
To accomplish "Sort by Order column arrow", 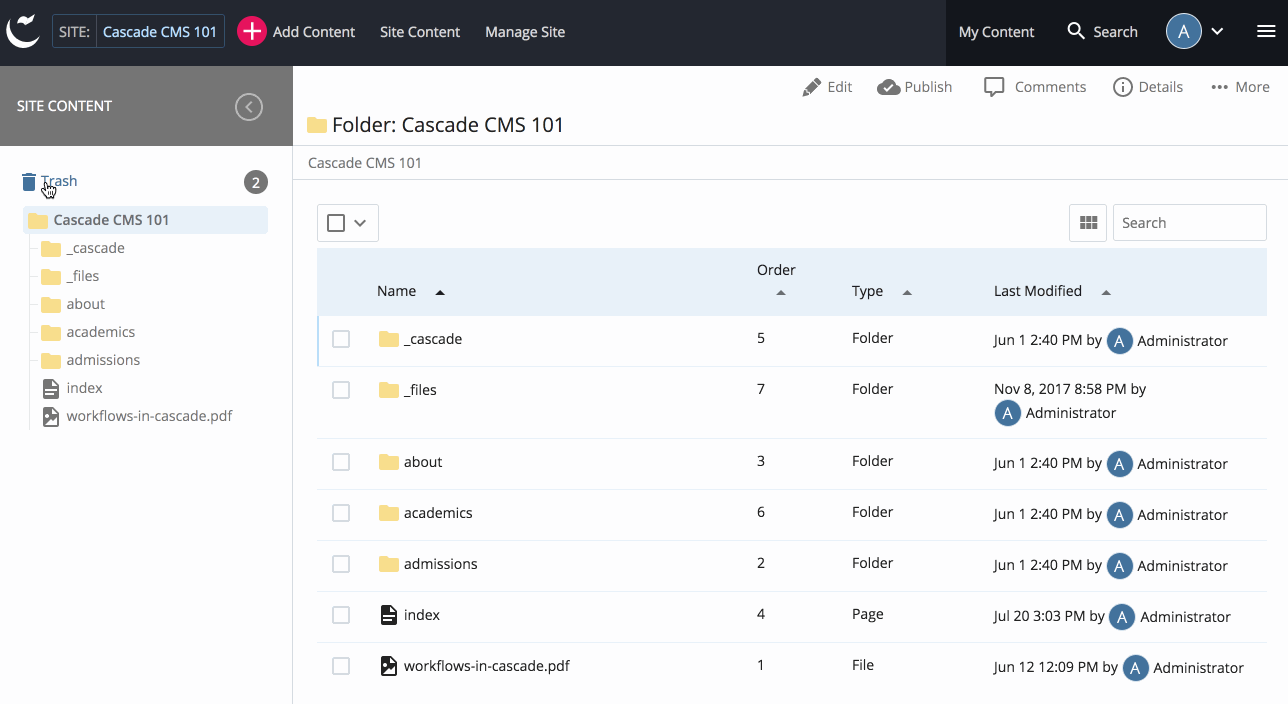I will click(x=781, y=293).
